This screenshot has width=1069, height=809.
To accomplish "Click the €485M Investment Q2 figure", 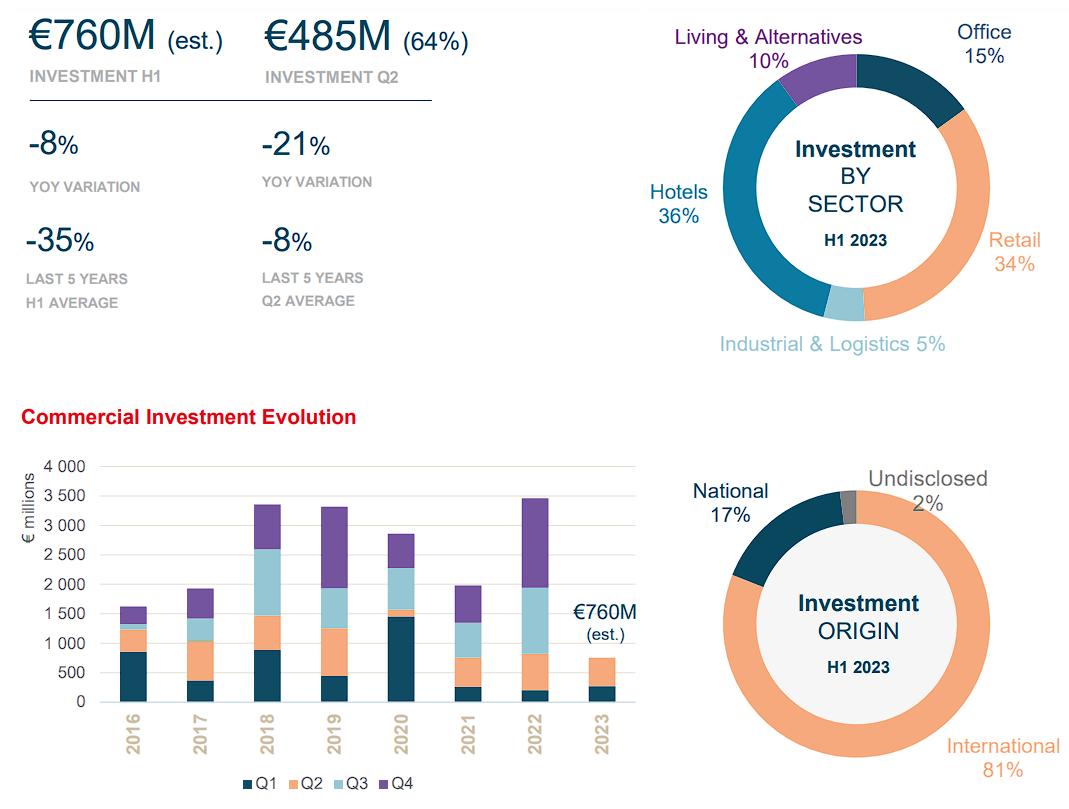I will pyautogui.click(x=327, y=37).
